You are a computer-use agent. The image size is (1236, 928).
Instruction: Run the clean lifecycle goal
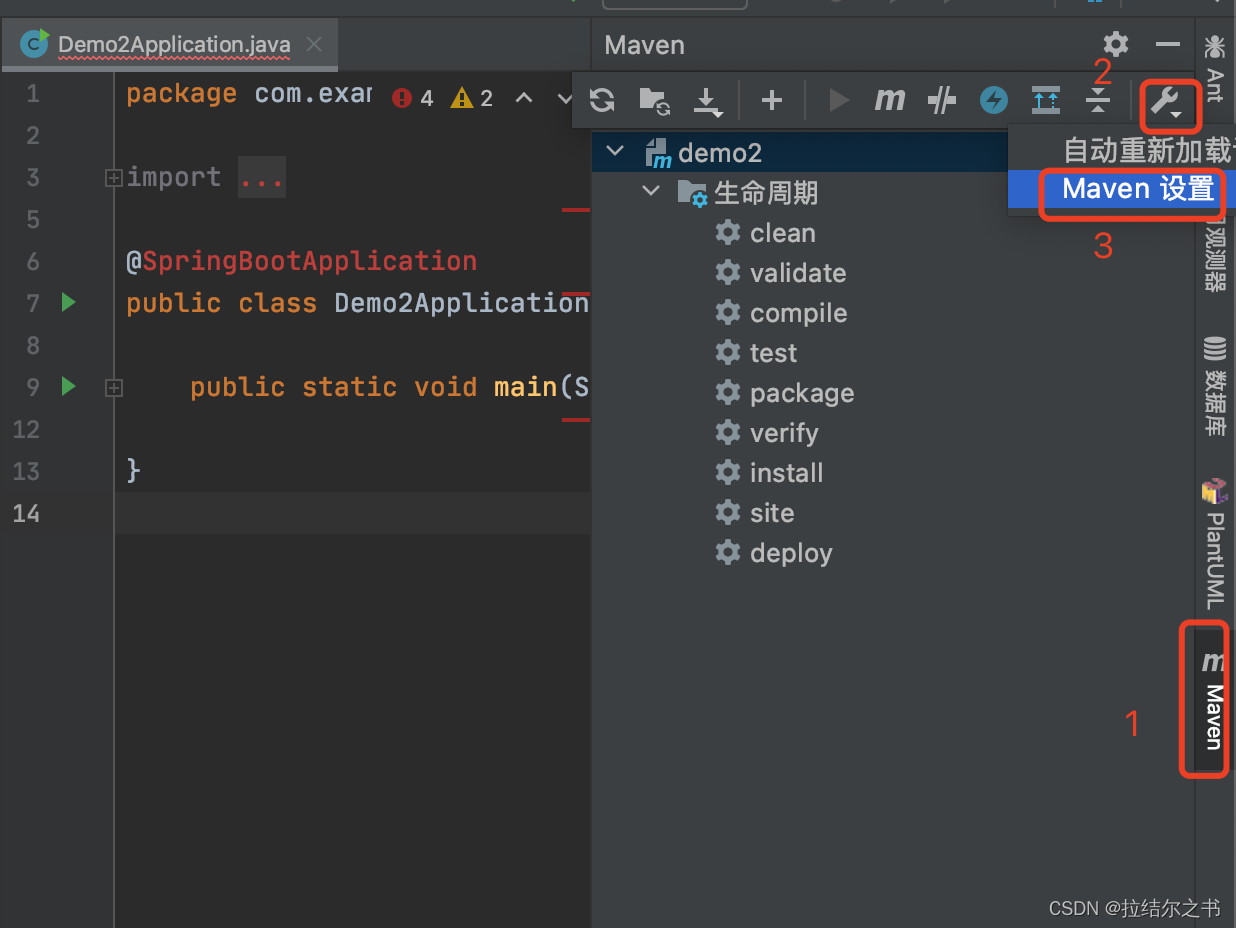pos(782,232)
